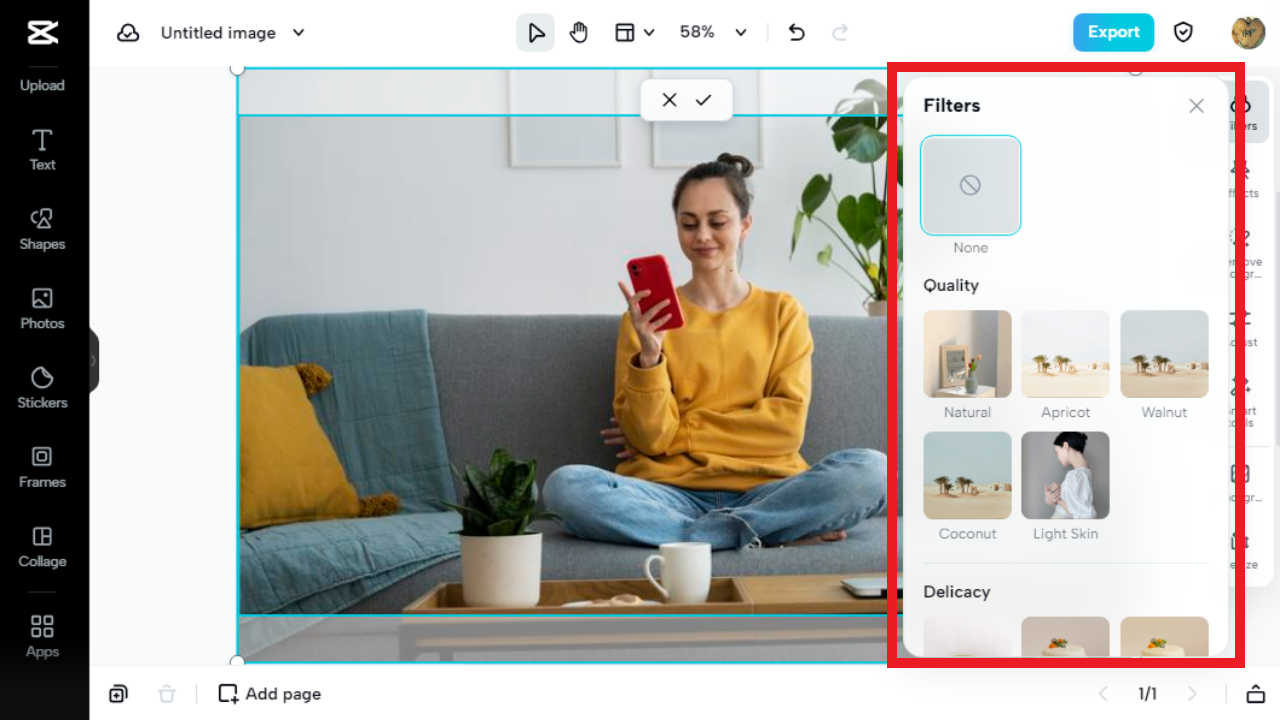Go to the next page arrow
This screenshot has height=720, width=1280.
click(x=1192, y=694)
